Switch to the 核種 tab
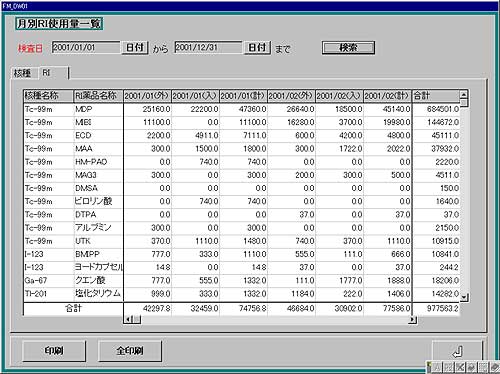 23,73
